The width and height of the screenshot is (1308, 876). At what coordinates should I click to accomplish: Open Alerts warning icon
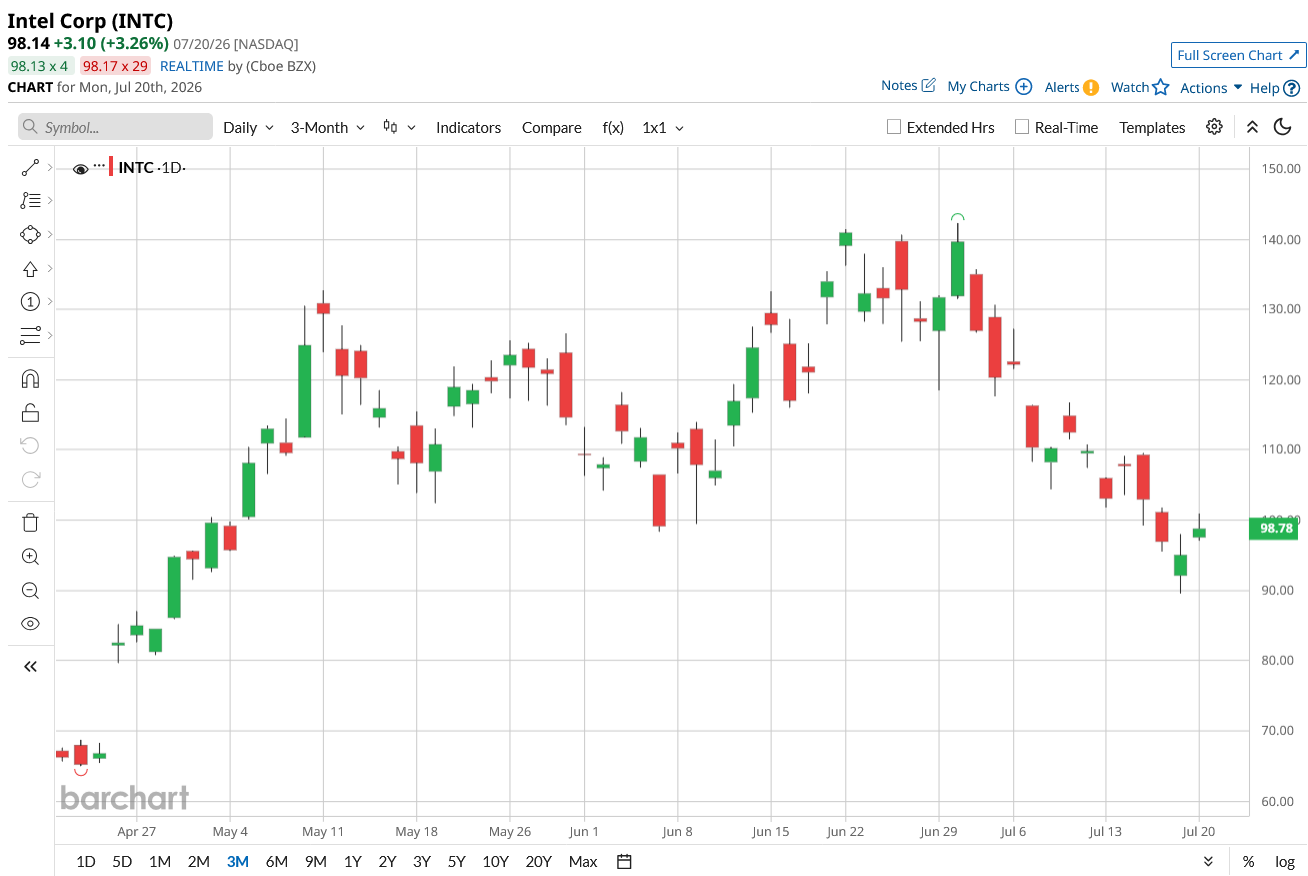(x=1091, y=87)
